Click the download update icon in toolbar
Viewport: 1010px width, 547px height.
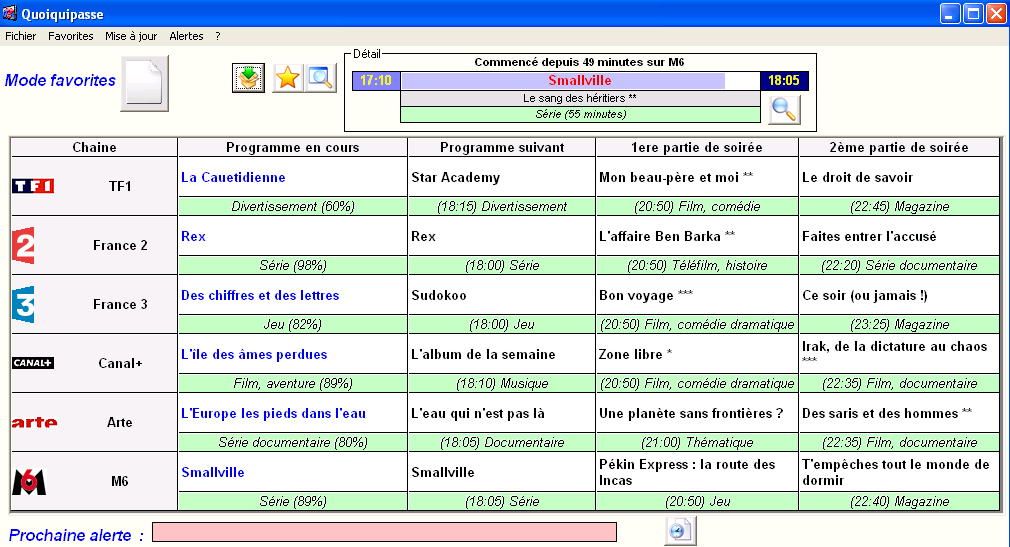point(248,79)
